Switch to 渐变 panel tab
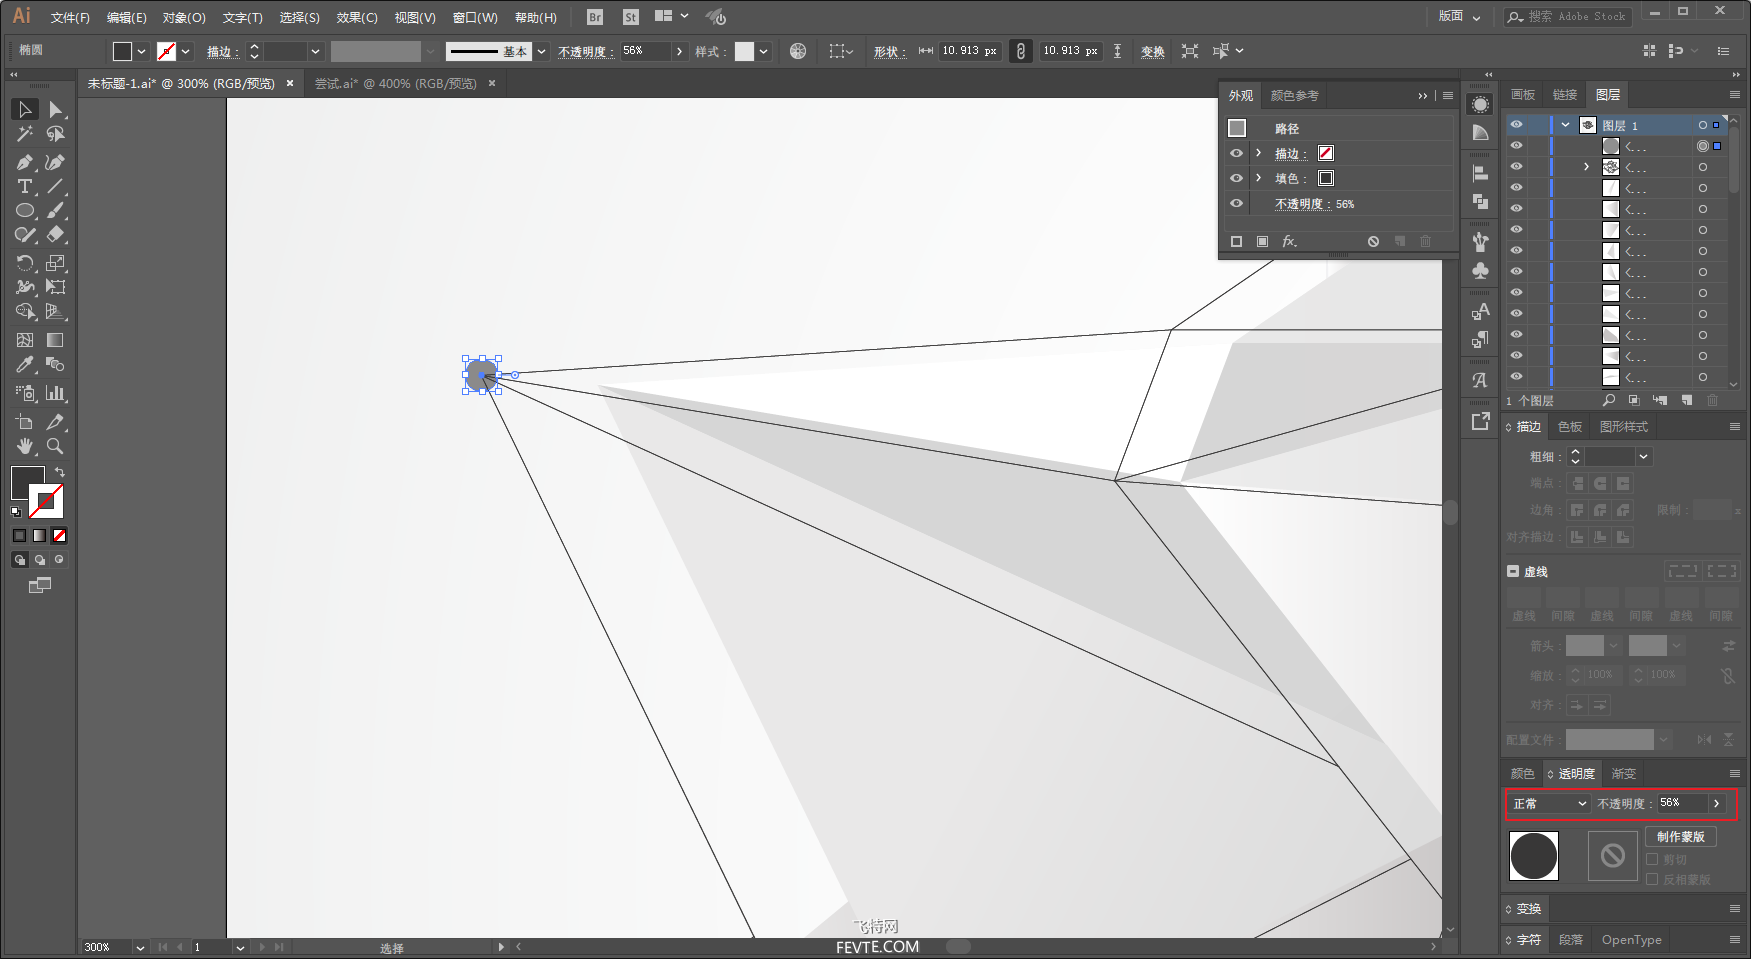The width and height of the screenshot is (1751, 959). coord(1624,773)
